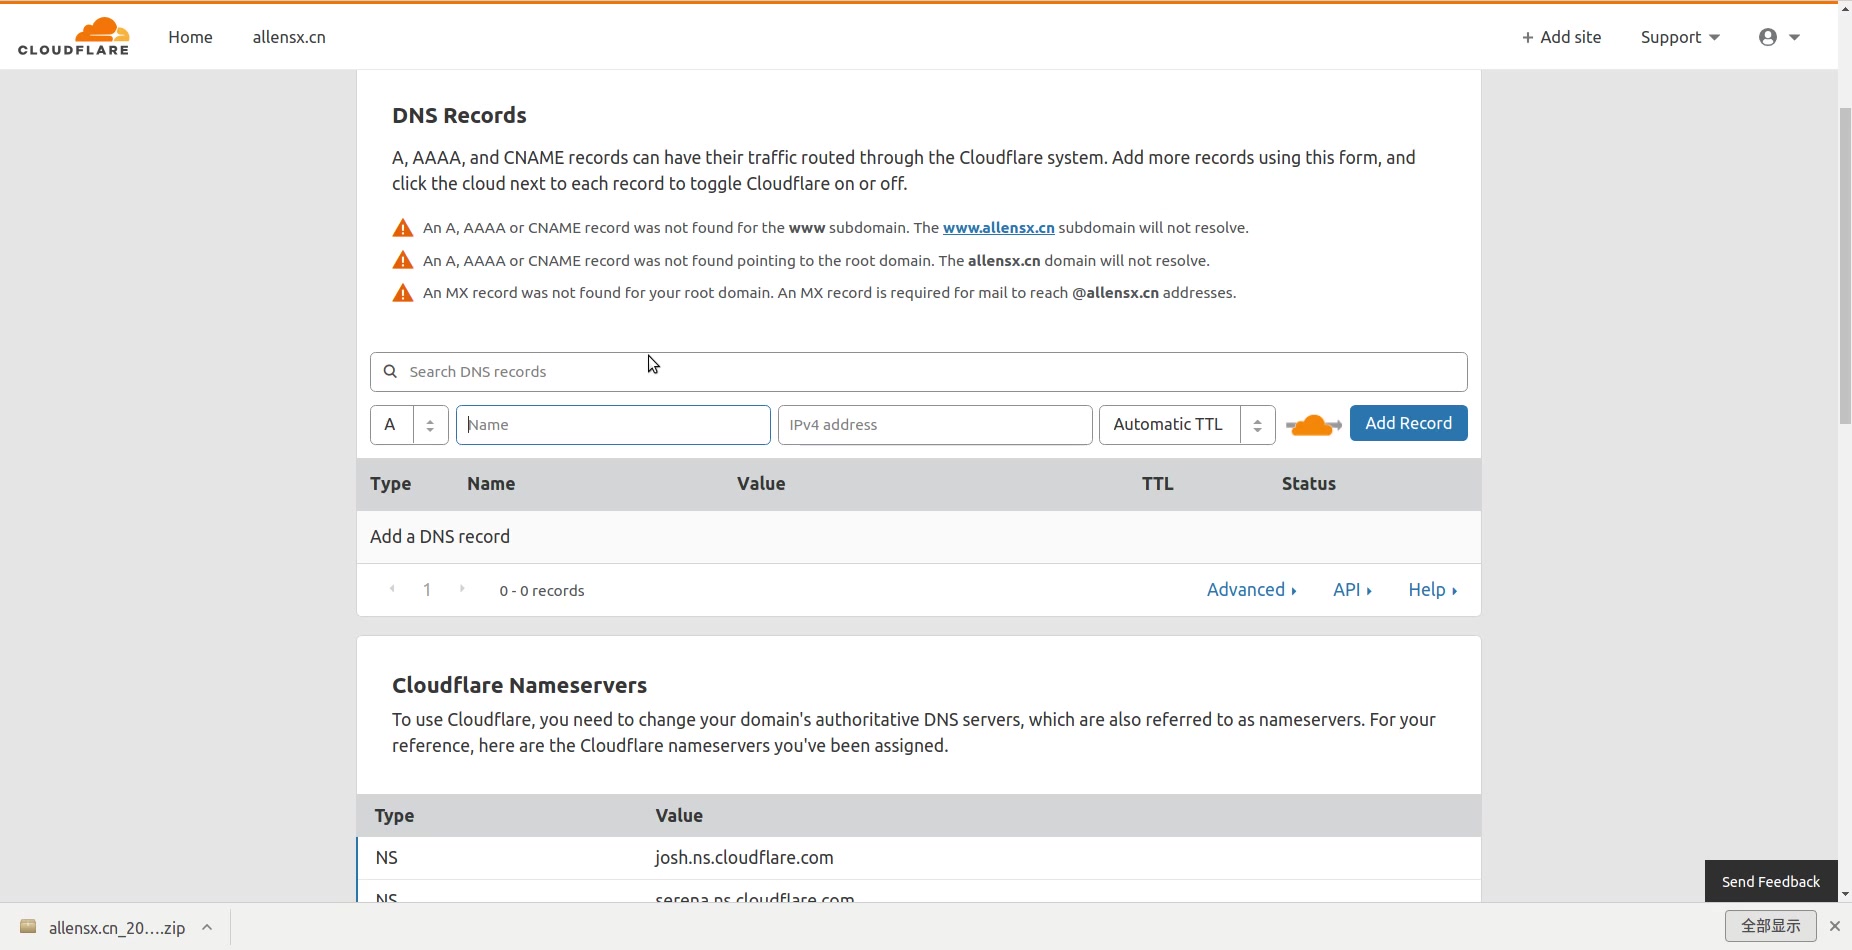
Task: Go to next records page arrow
Action: coord(462,589)
